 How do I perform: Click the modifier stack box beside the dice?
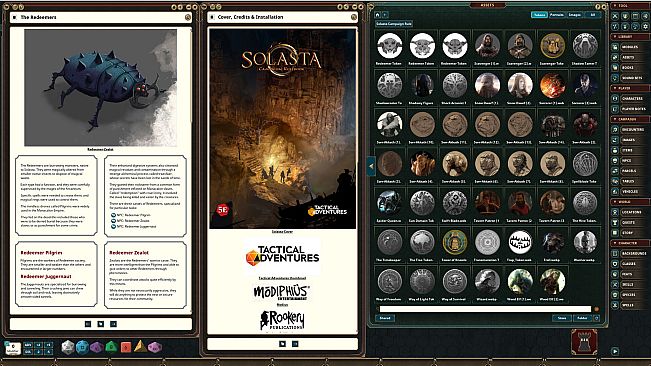(13, 348)
